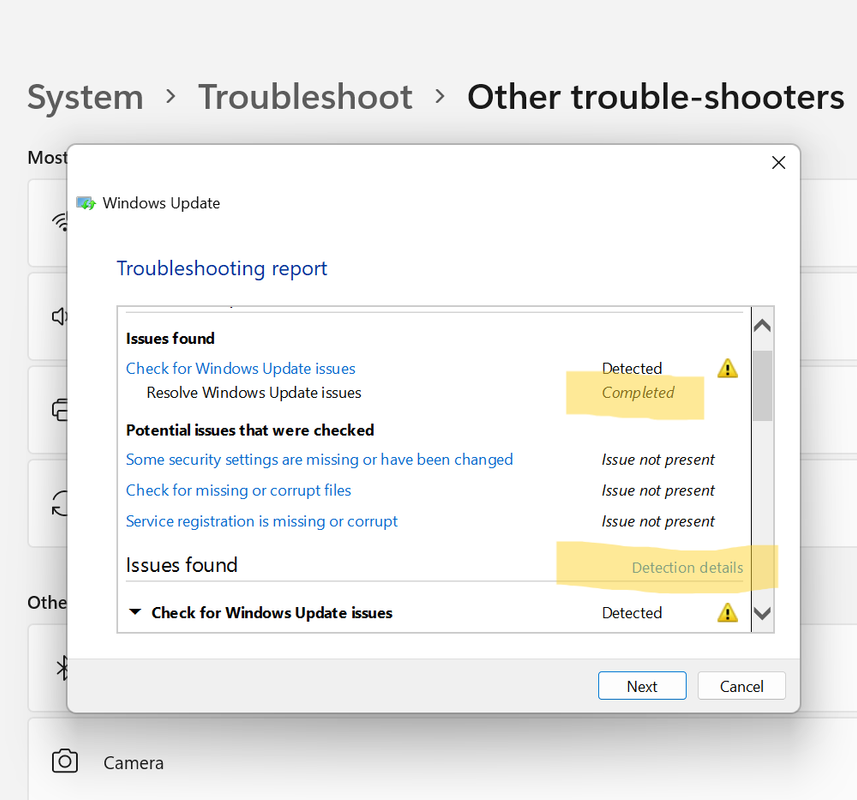Image resolution: width=857 pixels, height=800 pixels.
Task: Click the Windows Update dialog title text
Action: [161, 203]
